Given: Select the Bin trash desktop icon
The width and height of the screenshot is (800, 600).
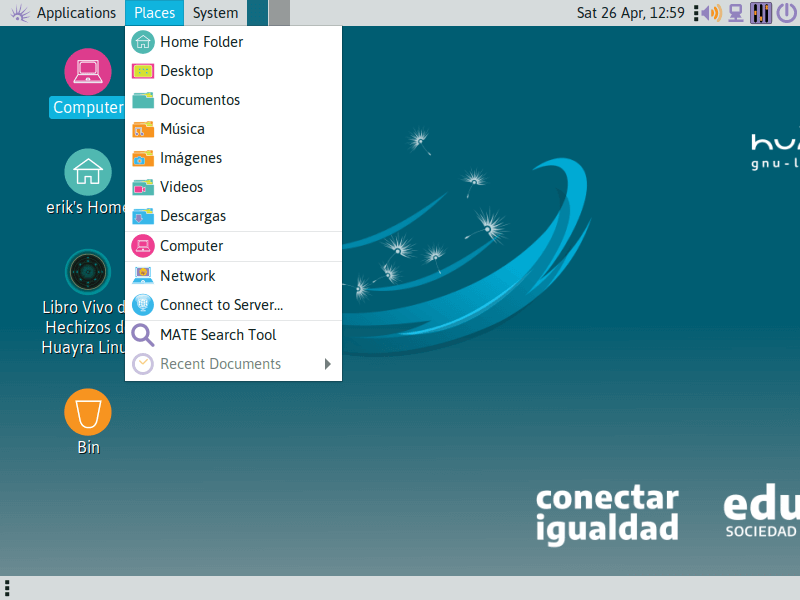Looking at the screenshot, I should pyautogui.click(x=88, y=412).
